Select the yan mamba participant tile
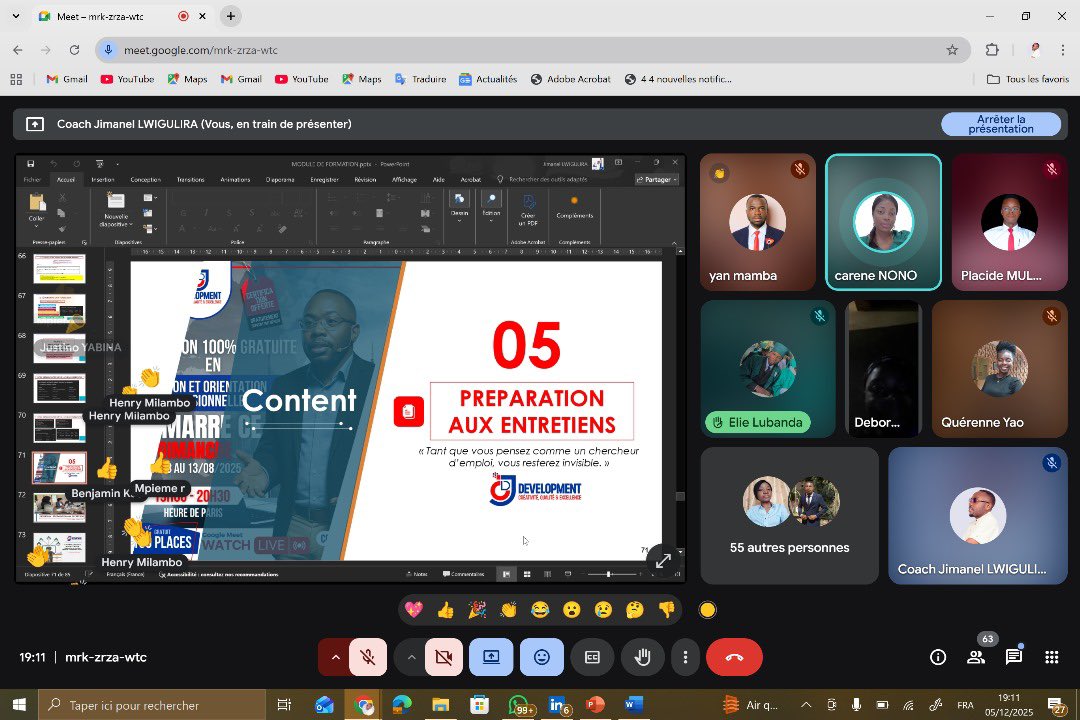Viewport: 1080px width, 720px height. 758,222
